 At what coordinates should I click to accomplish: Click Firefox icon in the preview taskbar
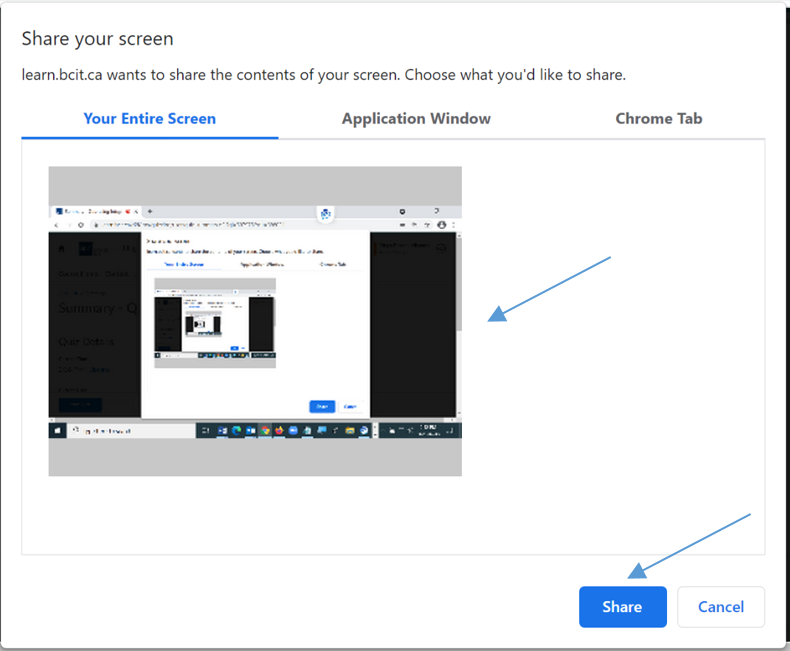(x=281, y=431)
